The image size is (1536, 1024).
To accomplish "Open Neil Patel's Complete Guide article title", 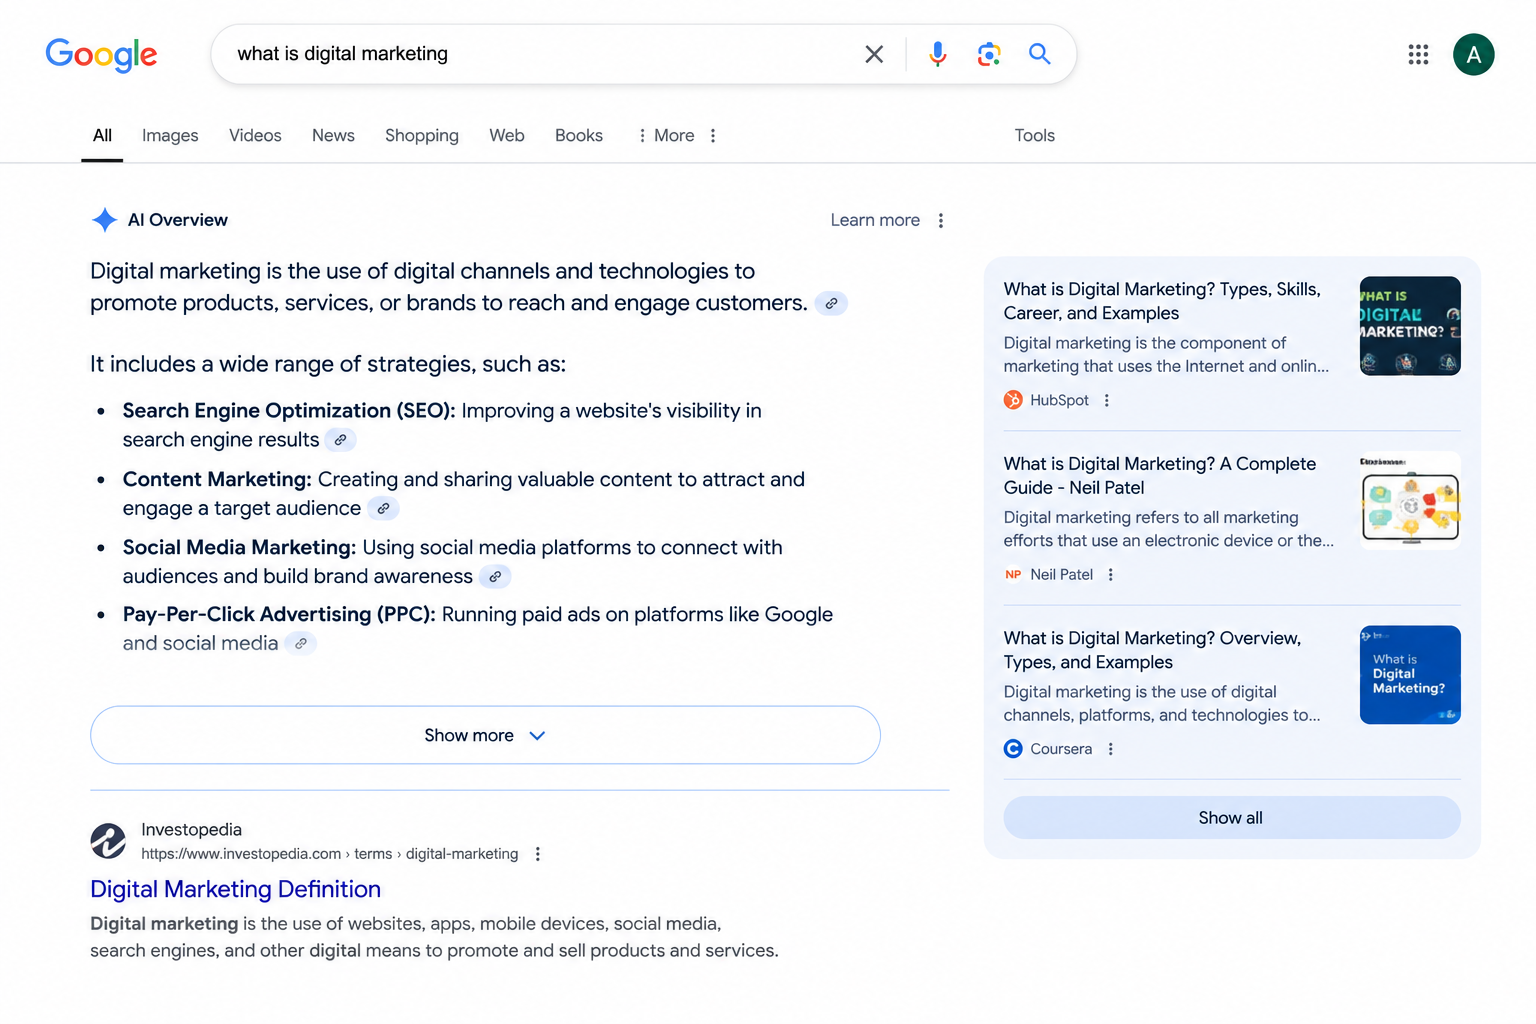I will 1160,476.
